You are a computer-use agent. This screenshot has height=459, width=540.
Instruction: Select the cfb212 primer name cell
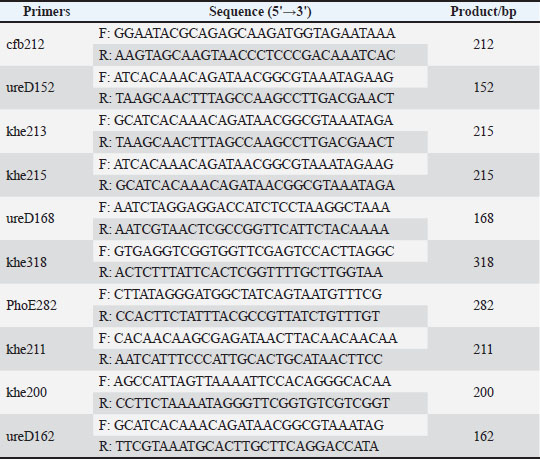(x=25, y=44)
